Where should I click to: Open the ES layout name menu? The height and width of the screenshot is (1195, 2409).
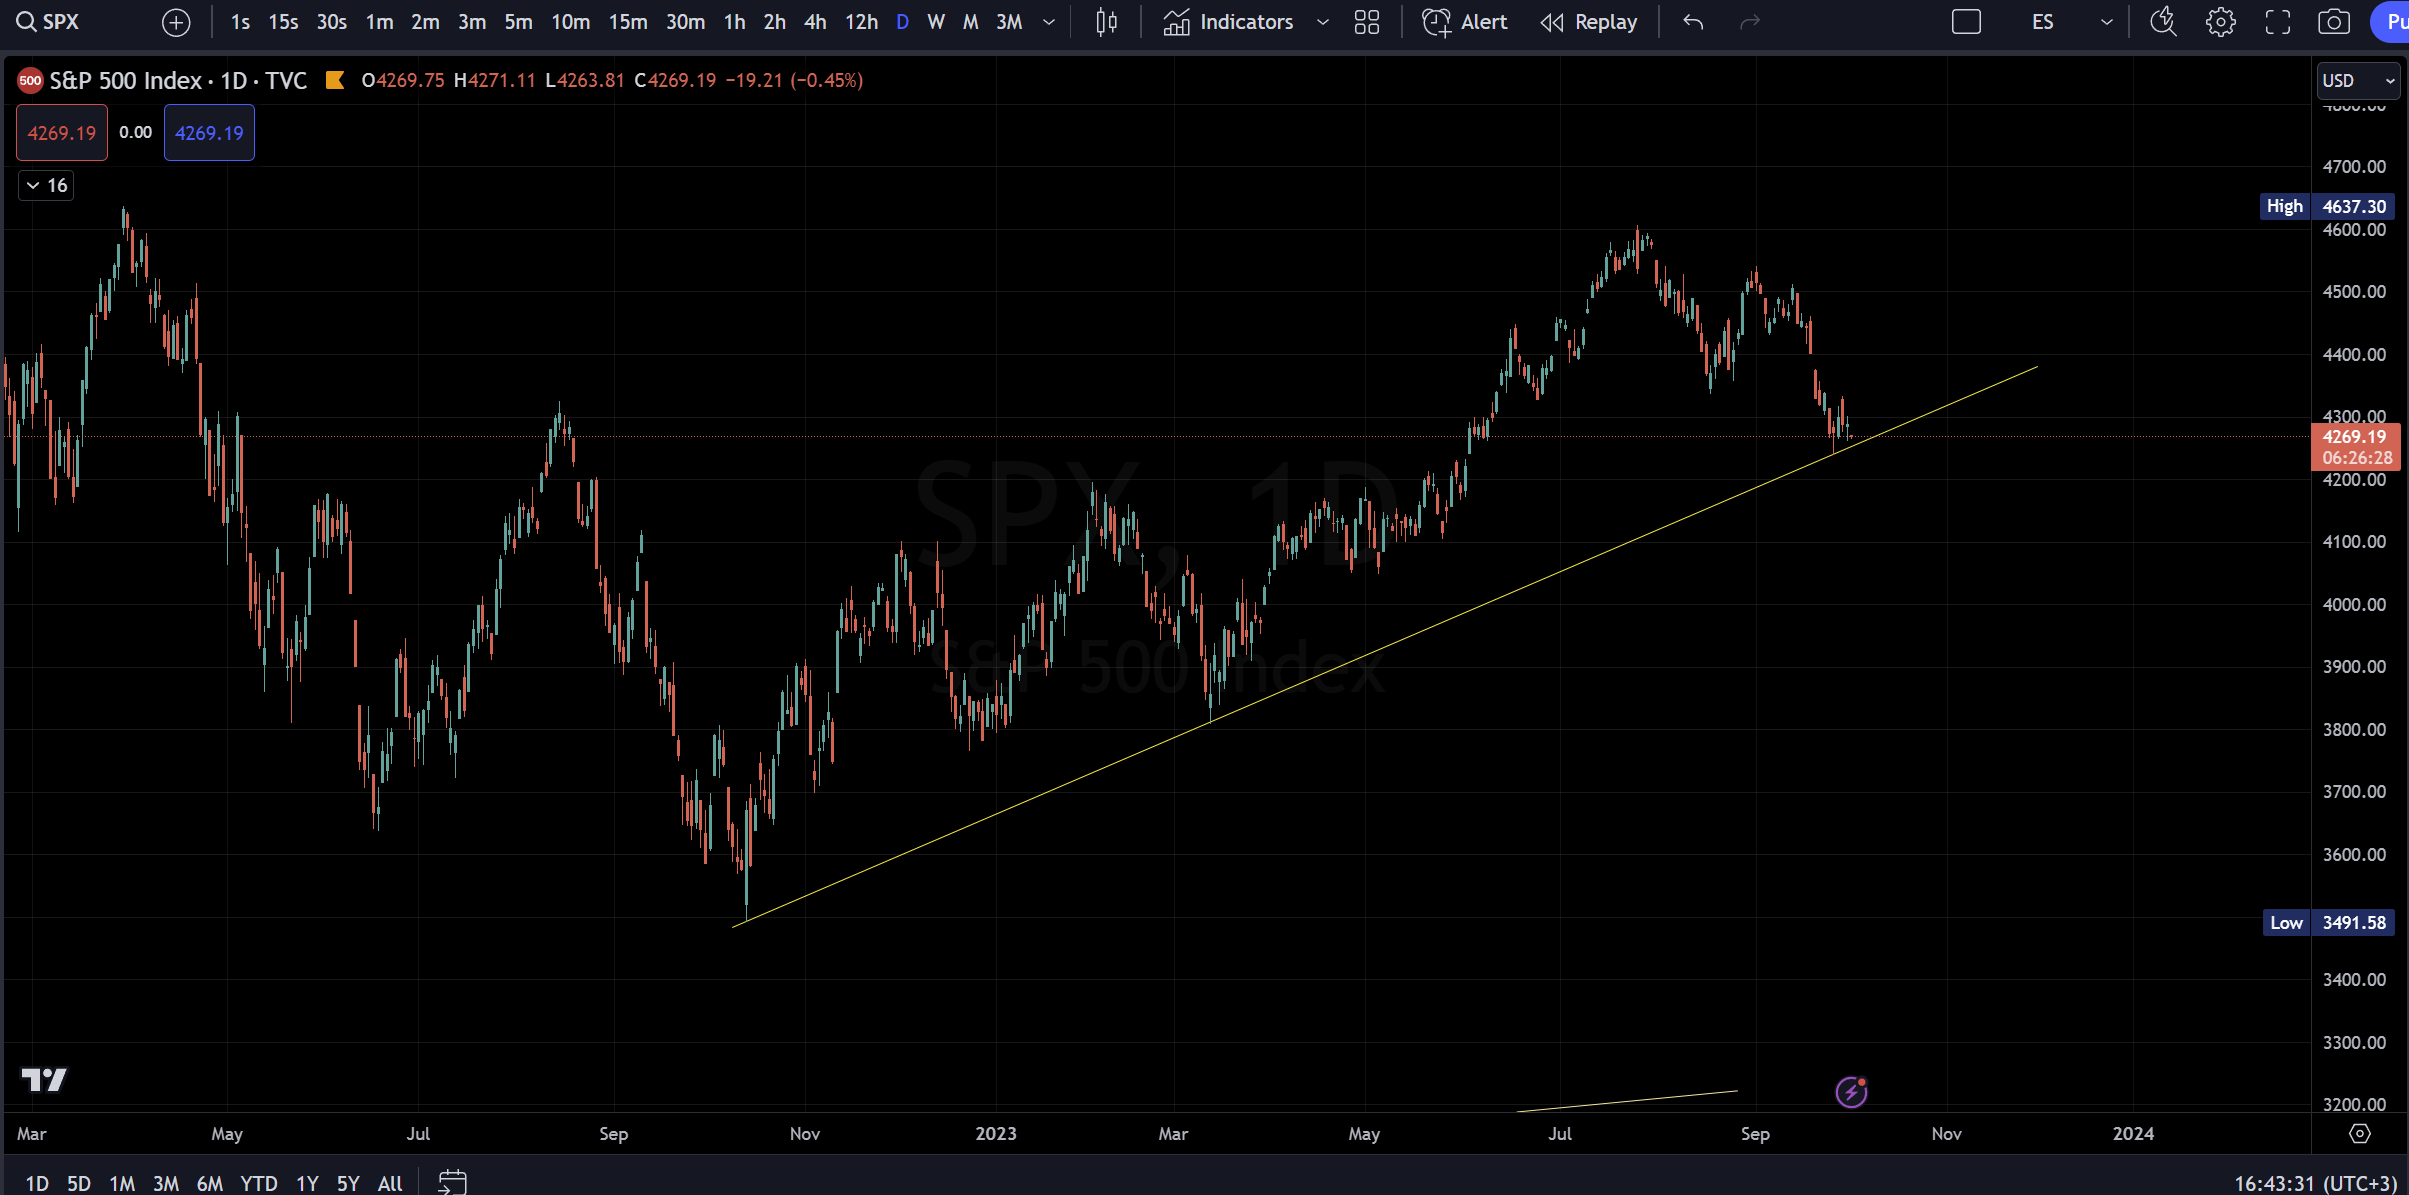(x=2043, y=22)
